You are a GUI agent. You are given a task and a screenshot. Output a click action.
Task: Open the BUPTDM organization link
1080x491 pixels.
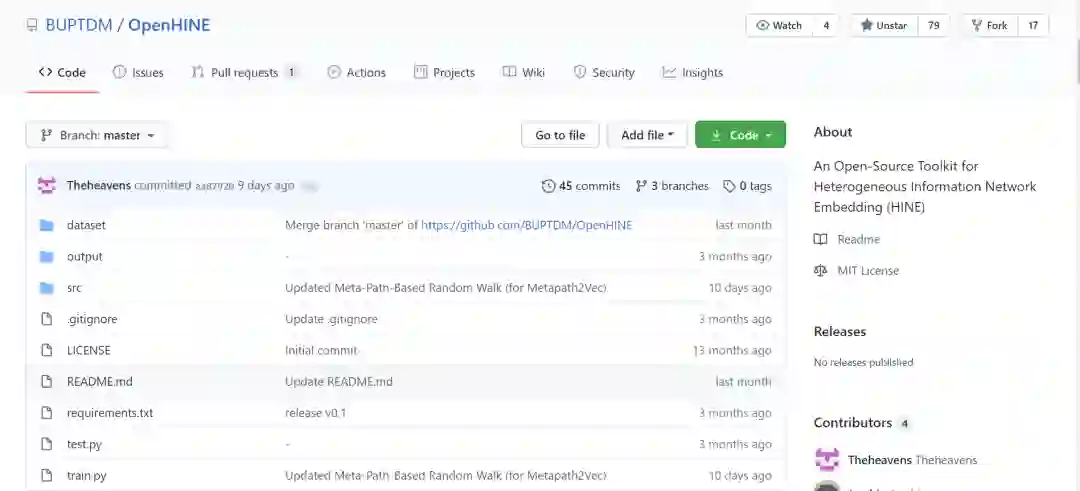click(x=79, y=25)
